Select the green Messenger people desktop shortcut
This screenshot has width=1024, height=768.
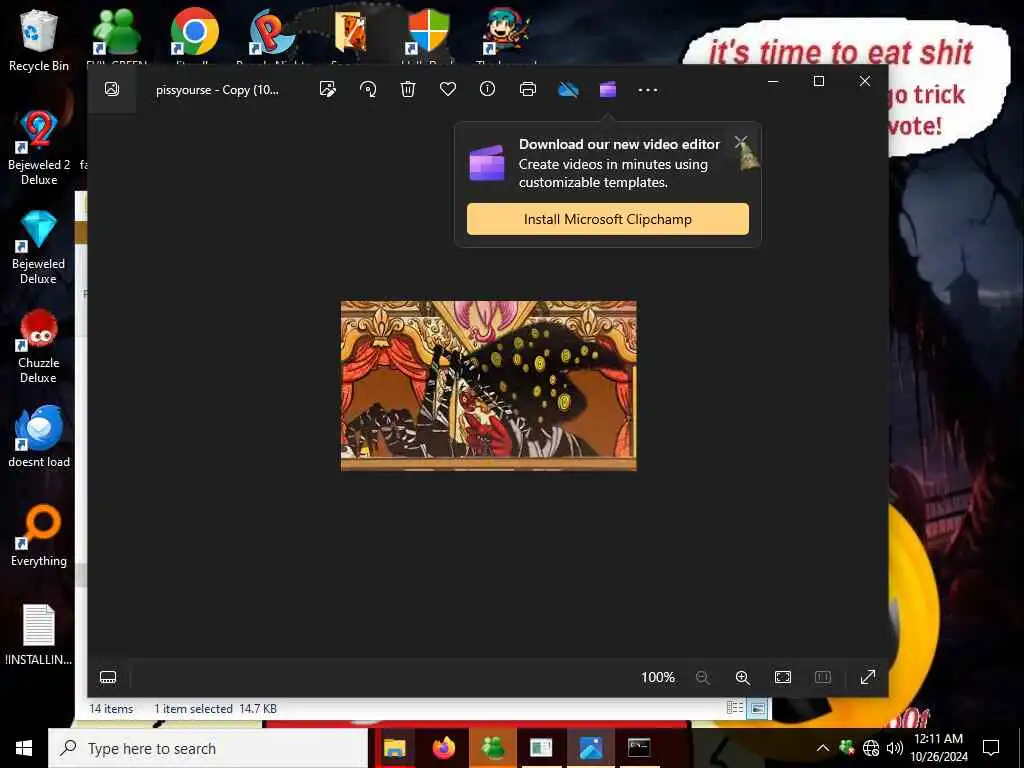(117, 33)
